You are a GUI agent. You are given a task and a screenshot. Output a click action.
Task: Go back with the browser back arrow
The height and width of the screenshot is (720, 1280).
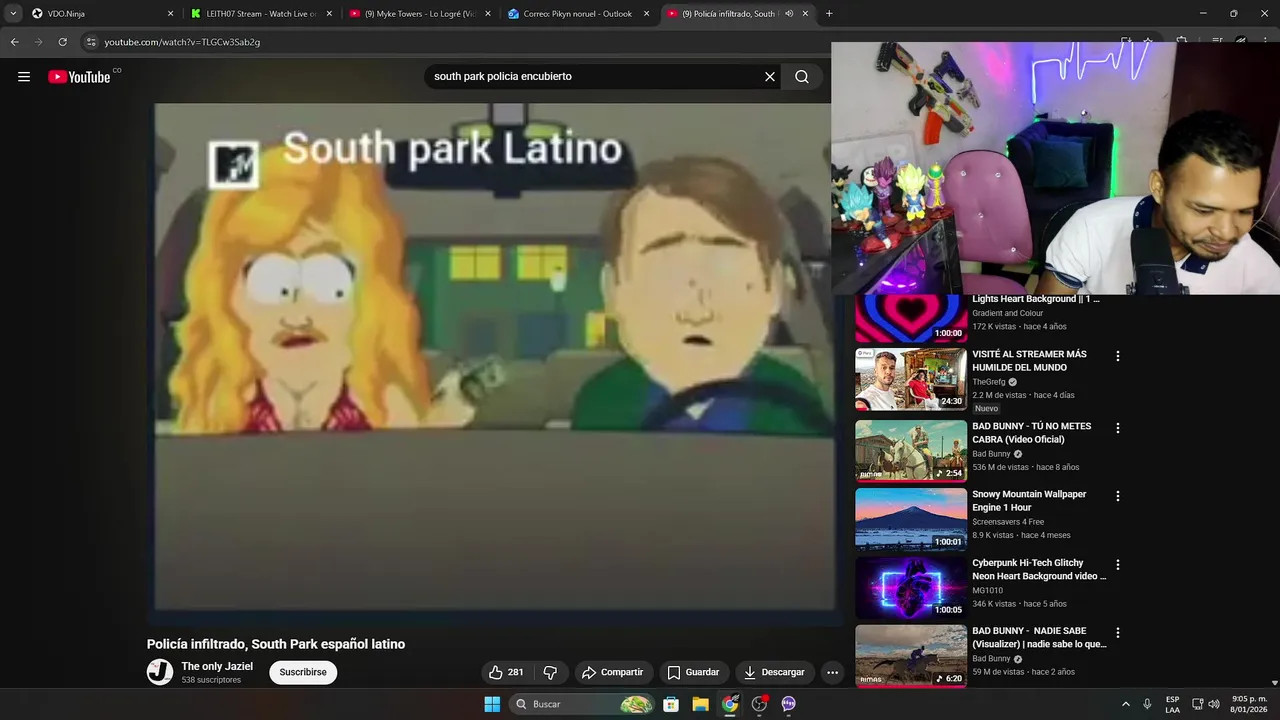point(14,42)
